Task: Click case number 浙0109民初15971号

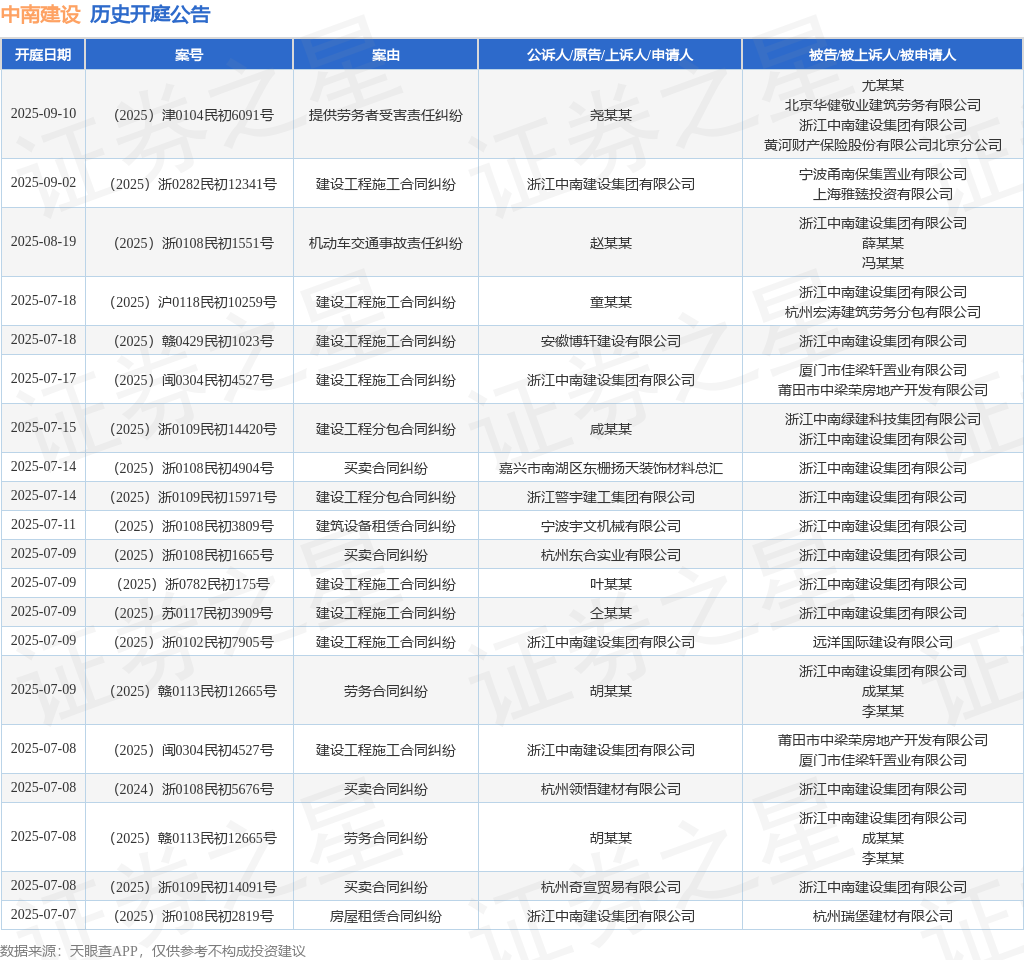Action: [x=193, y=498]
